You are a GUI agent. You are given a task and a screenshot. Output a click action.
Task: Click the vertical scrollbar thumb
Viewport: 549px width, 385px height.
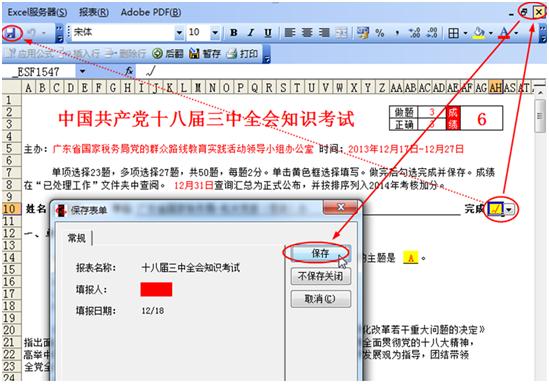[x=540, y=116]
